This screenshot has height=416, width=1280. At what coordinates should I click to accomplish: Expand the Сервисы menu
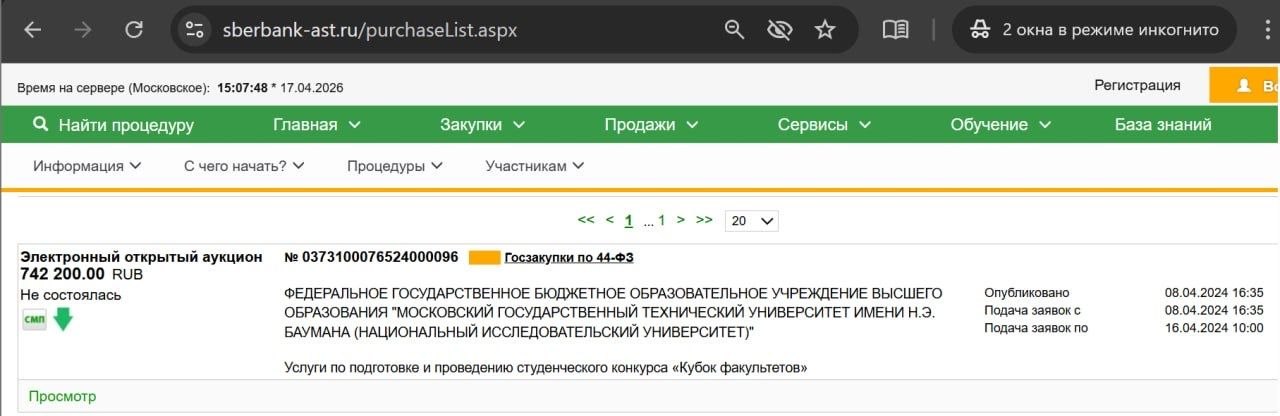[825, 125]
